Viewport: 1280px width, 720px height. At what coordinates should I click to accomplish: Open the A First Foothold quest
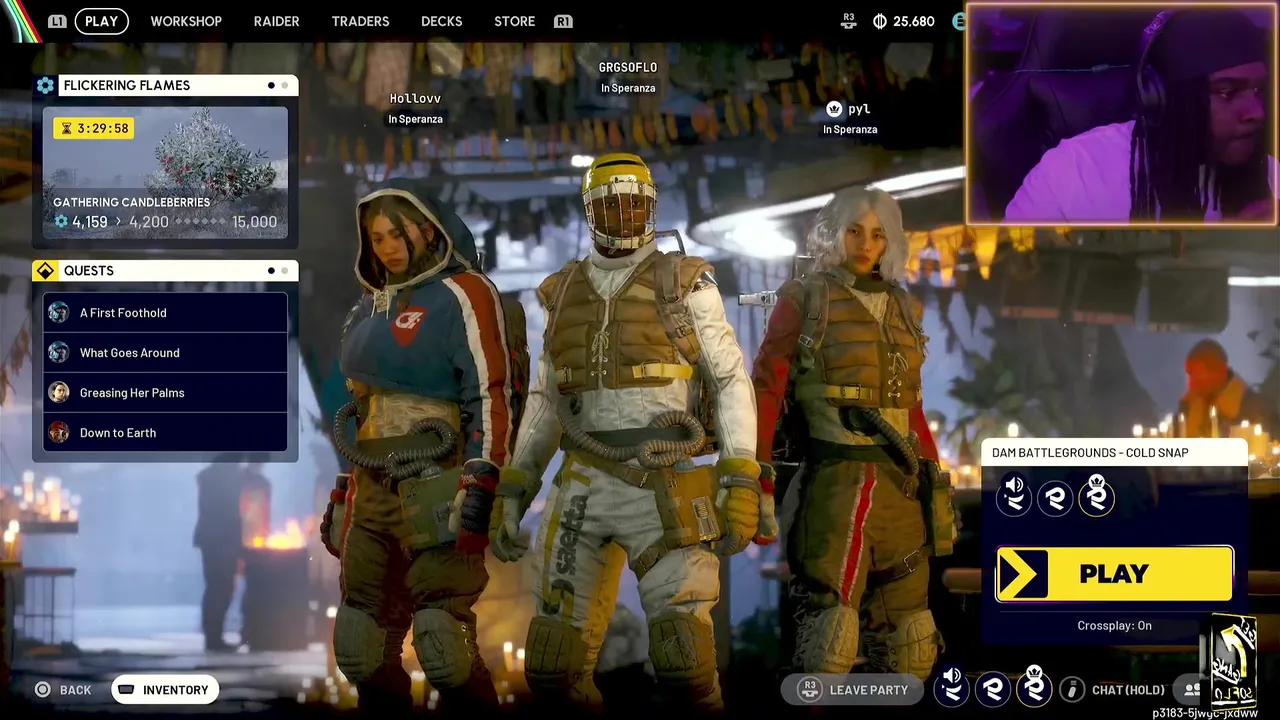tap(165, 313)
